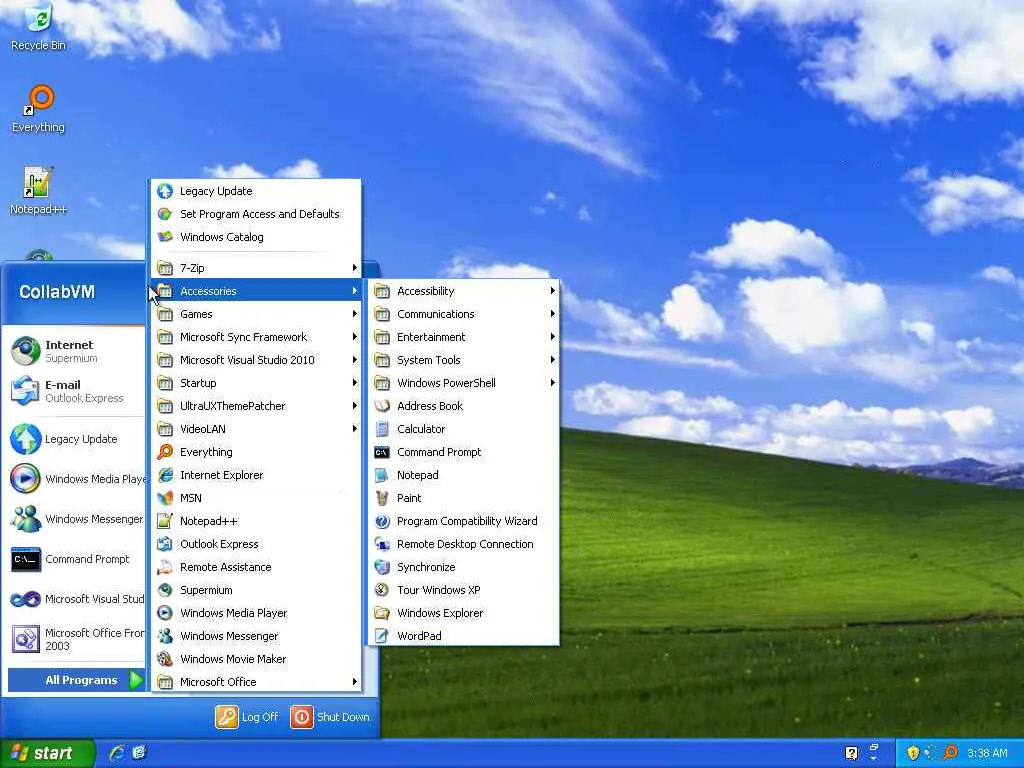
Task: Start Tour Windows XP
Action: 464,590
